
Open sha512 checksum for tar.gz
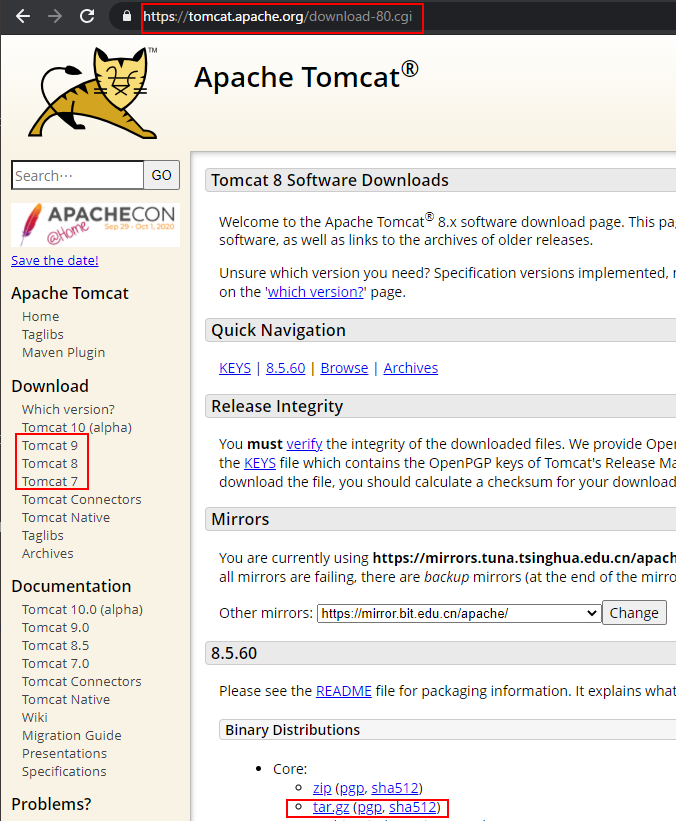413,807
